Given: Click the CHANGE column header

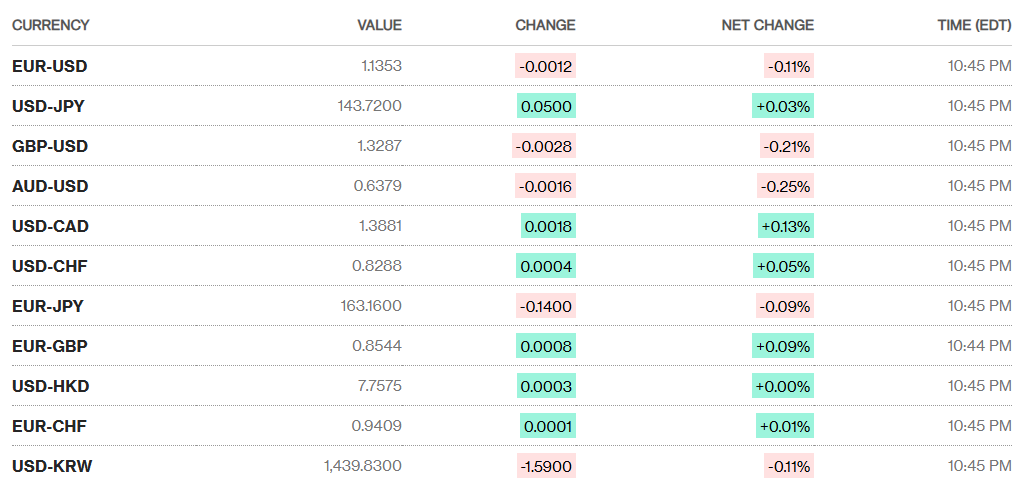Looking at the screenshot, I should coord(545,25).
